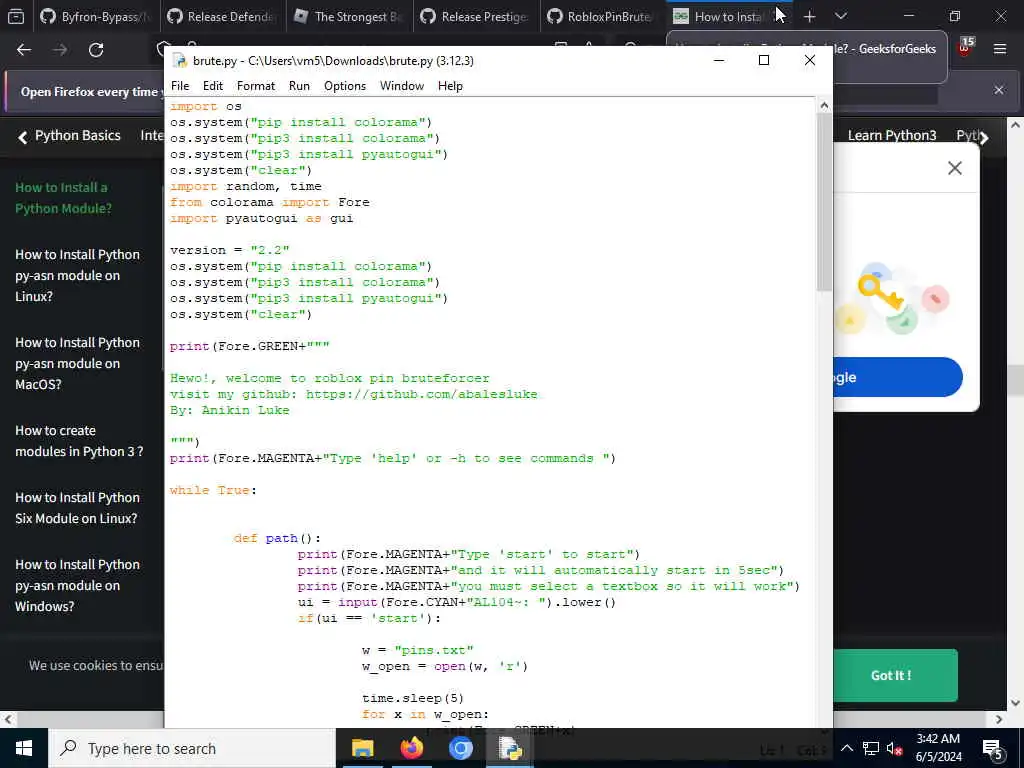Show hidden system tray icons
The image size is (1024, 768).
pos(846,748)
